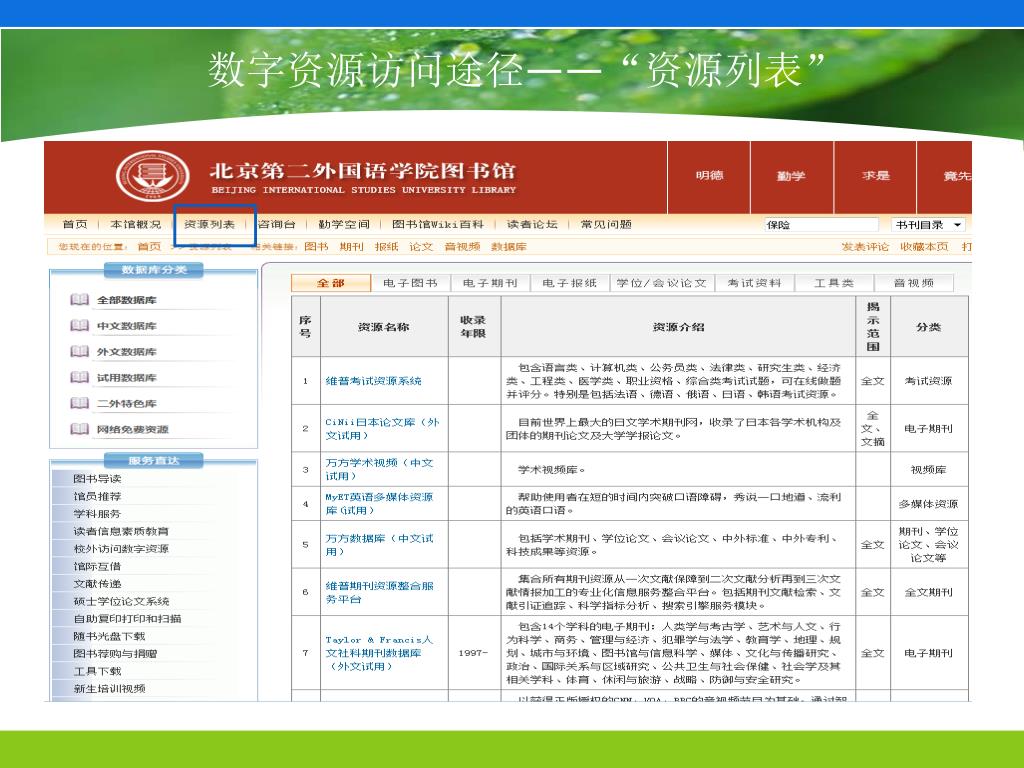This screenshot has height=768, width=1024.
Task: Click book icon beside 网络免费资源
Action: (80, 429)
